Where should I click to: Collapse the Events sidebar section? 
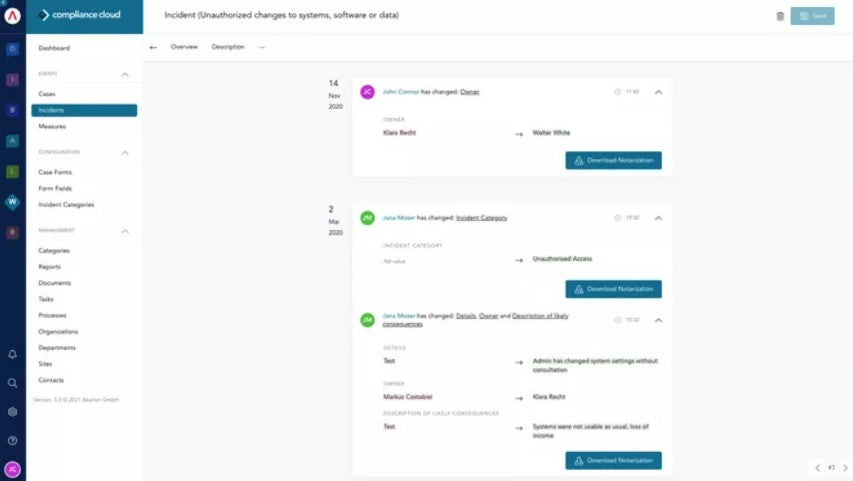click(125, 74)
